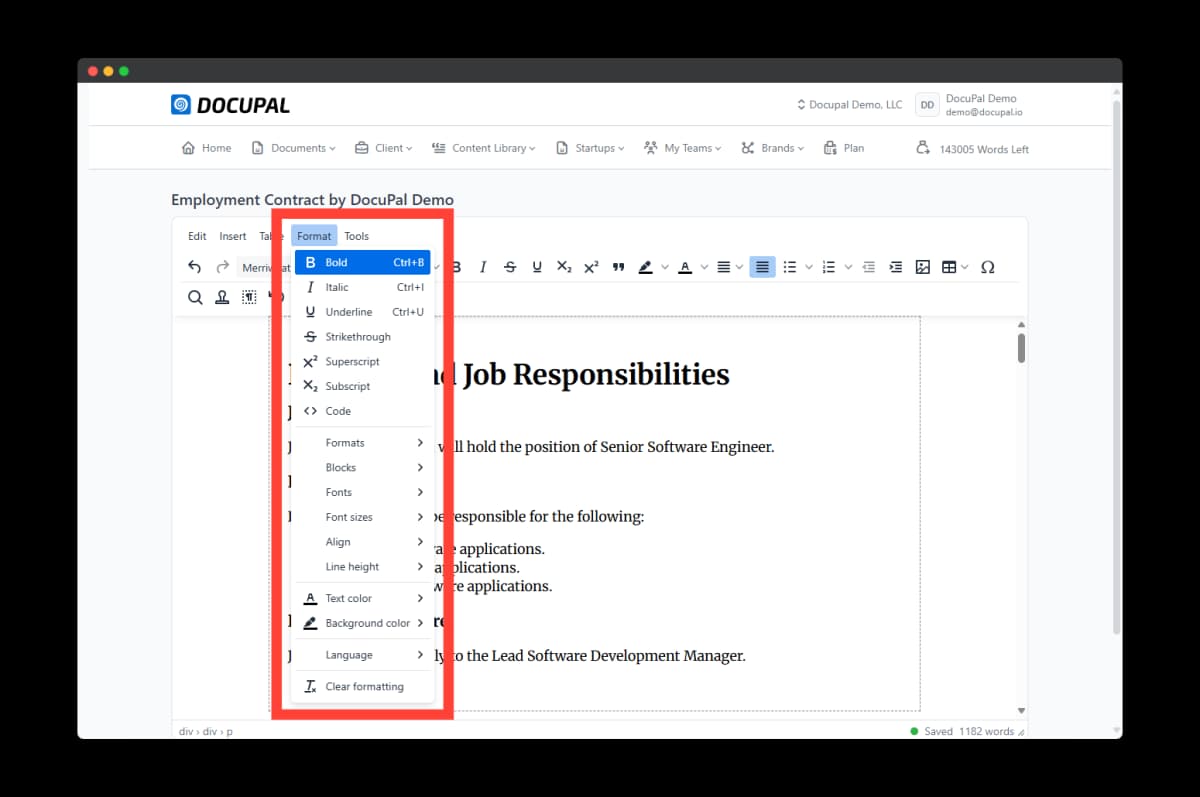Viewport: 1200px width, 797px height.
Task: Click the document's vertical scrollbar thumb
Action: (1021, 348)
